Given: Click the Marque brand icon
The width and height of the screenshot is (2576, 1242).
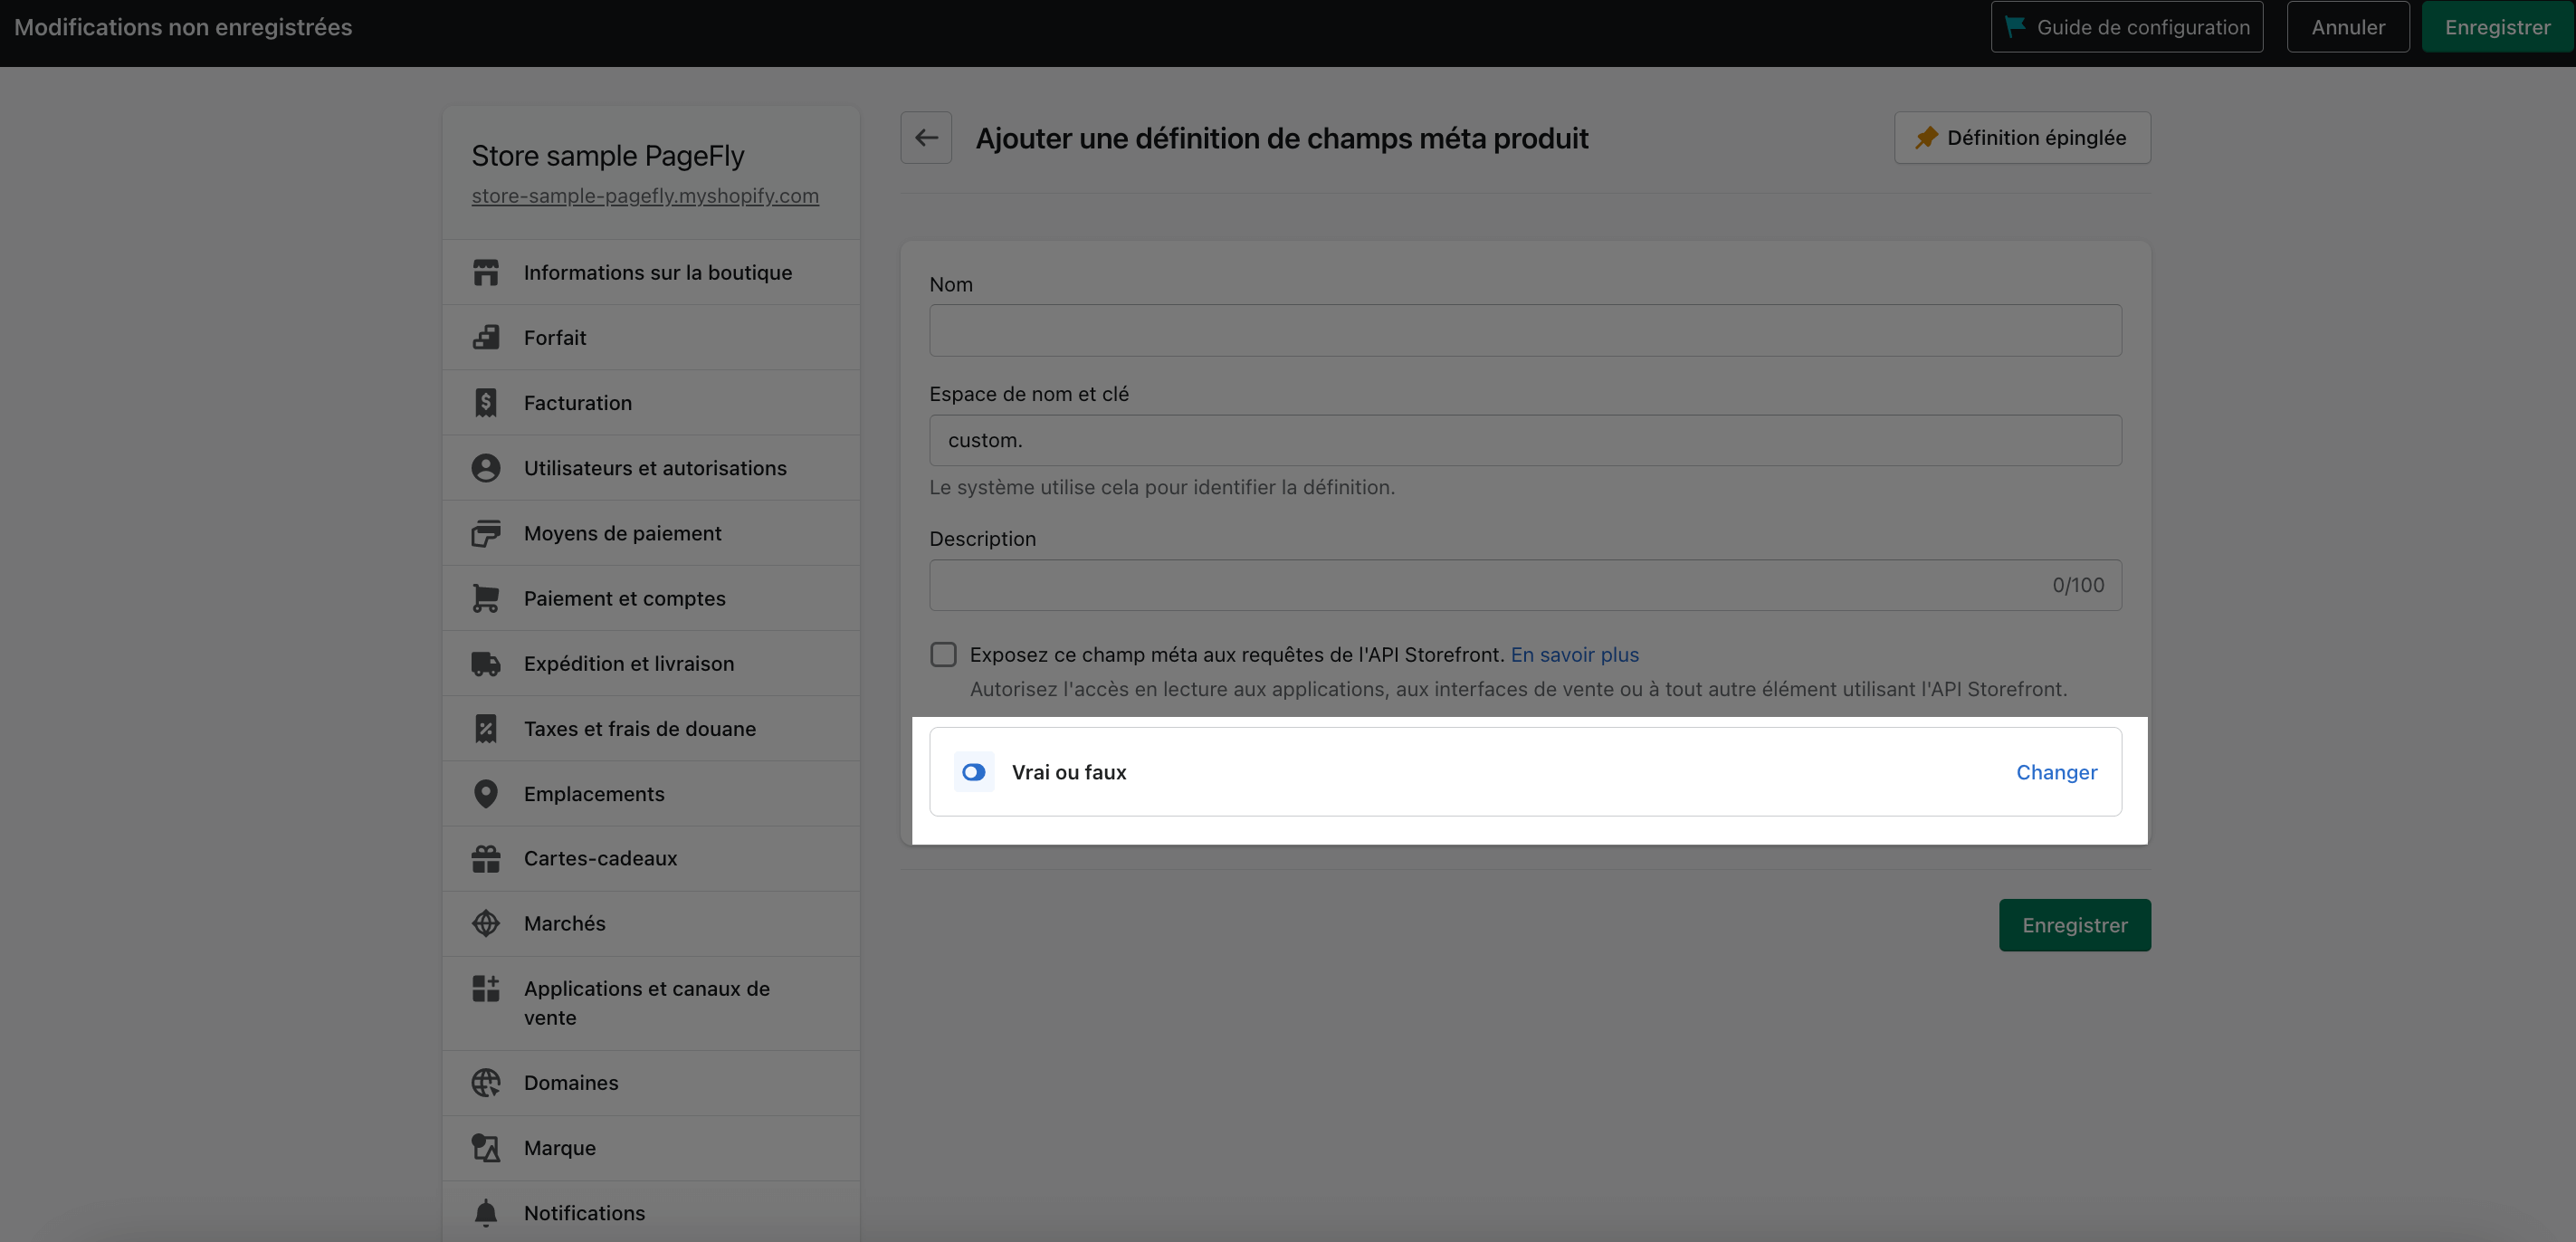Looking at the screenshot, I should [486, 1147].
